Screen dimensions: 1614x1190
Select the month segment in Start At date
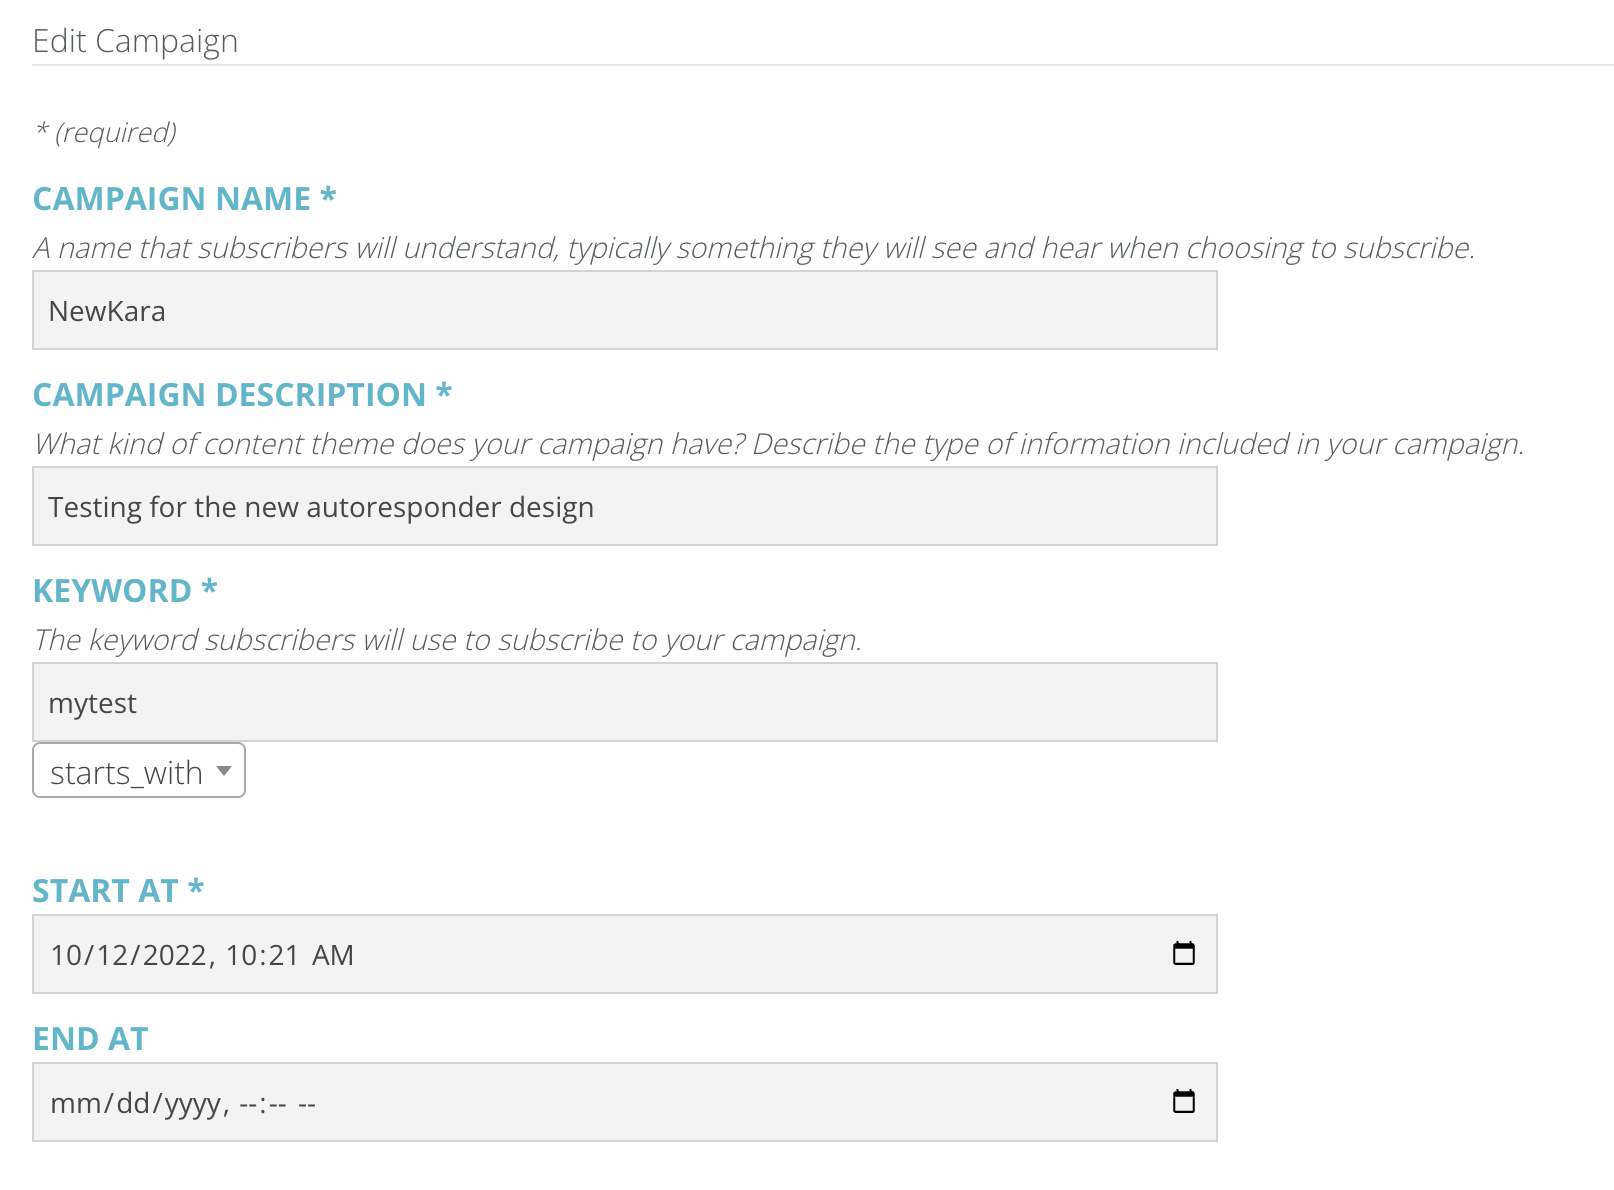click(x=65, y=956)
